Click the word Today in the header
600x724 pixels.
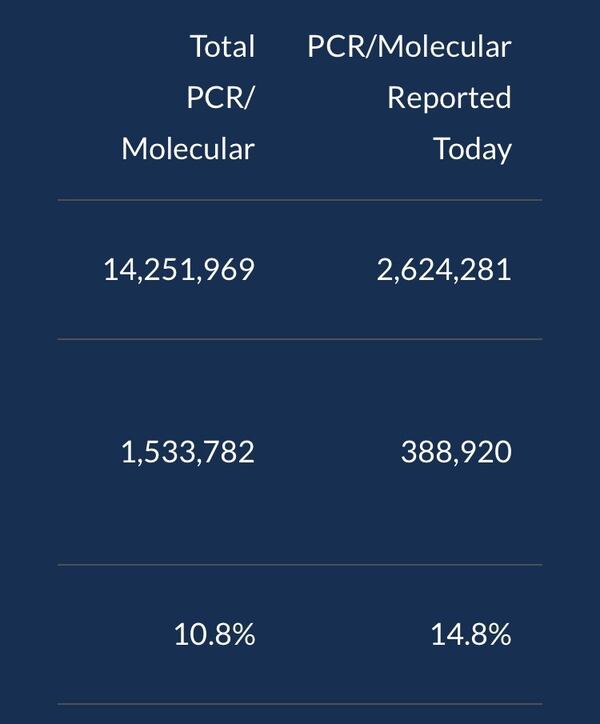[472, 149]
